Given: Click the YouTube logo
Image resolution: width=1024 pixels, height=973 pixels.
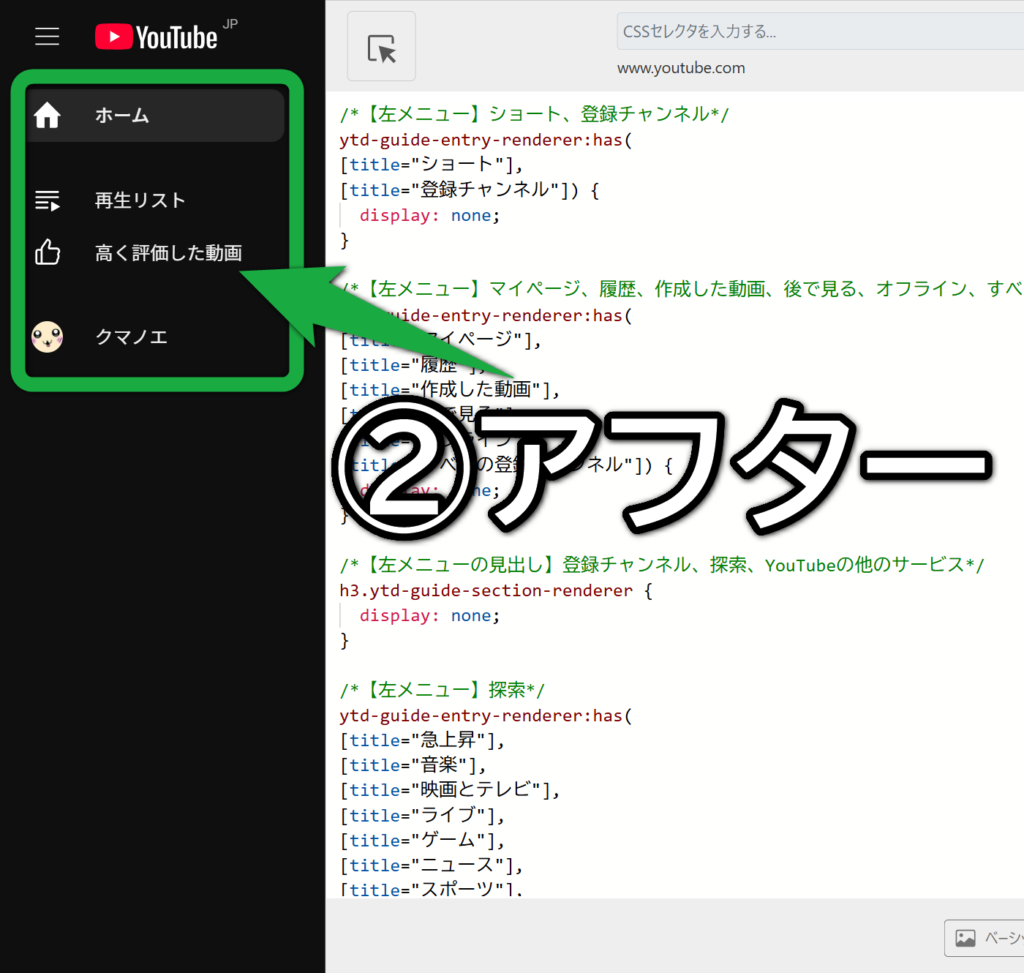Looking at the screenshot, I should [157, 37].
